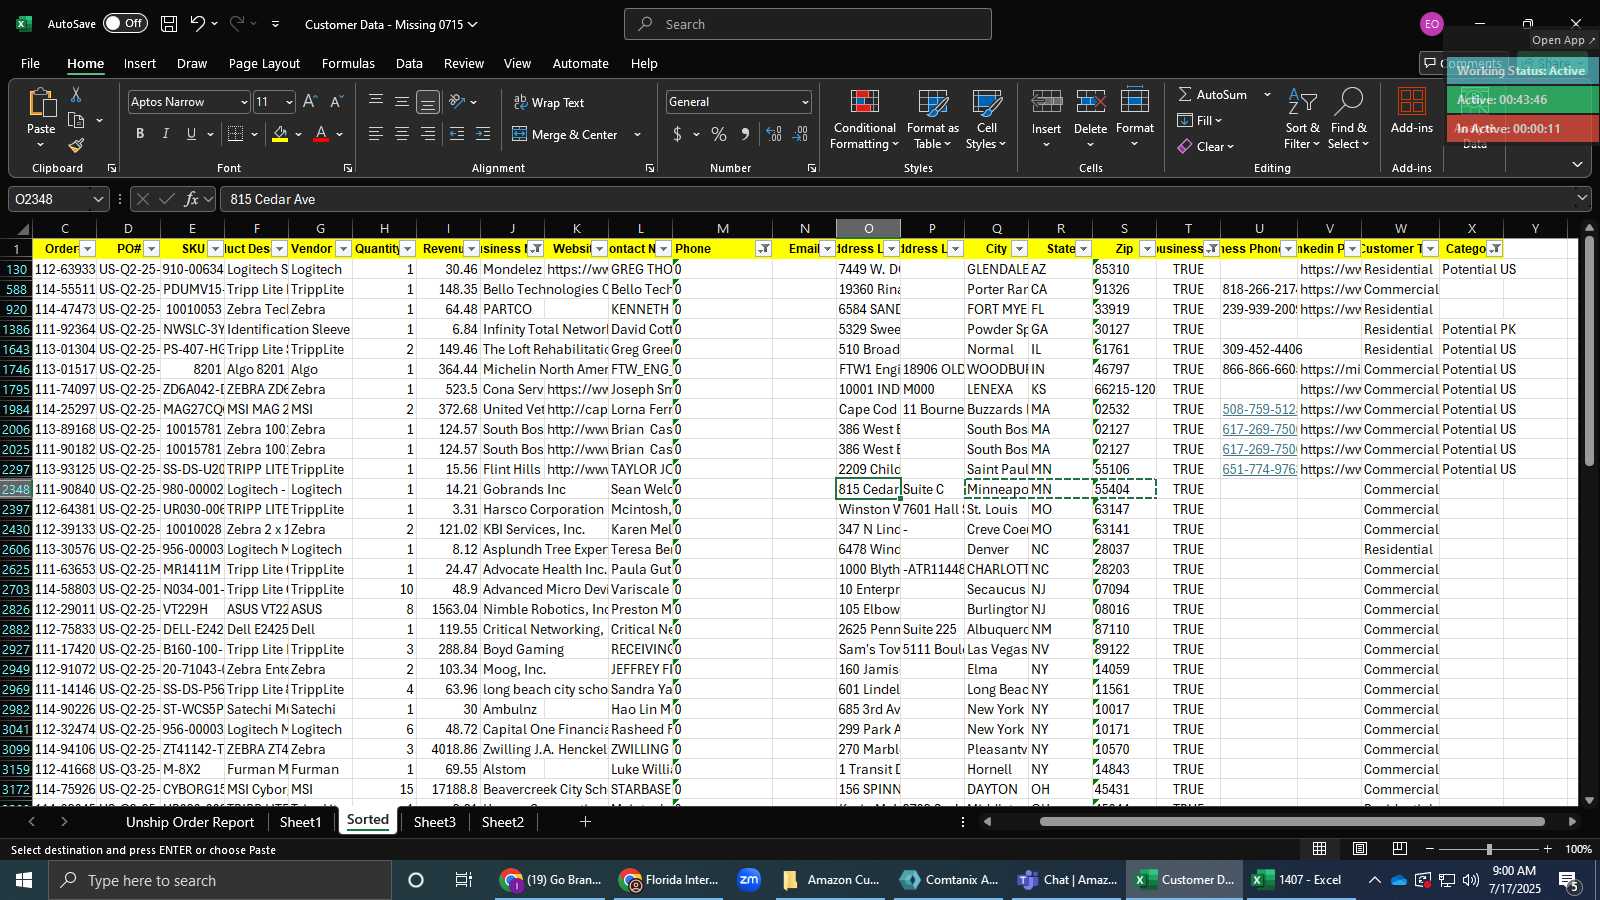Switch to the Data ribbon tab

click(409, 63)
